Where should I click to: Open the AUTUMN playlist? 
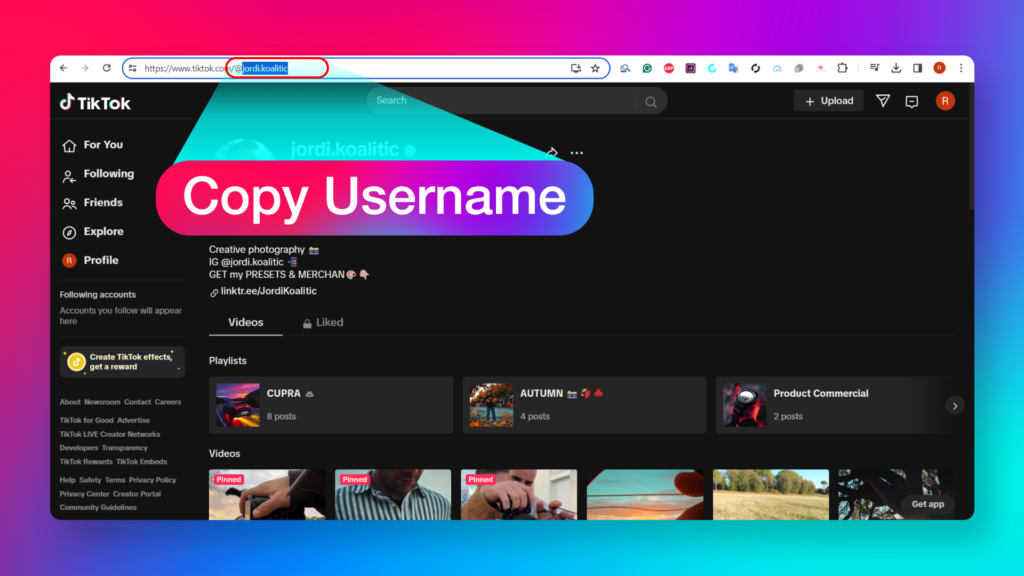pyautogui.click(x=584, y=405)
